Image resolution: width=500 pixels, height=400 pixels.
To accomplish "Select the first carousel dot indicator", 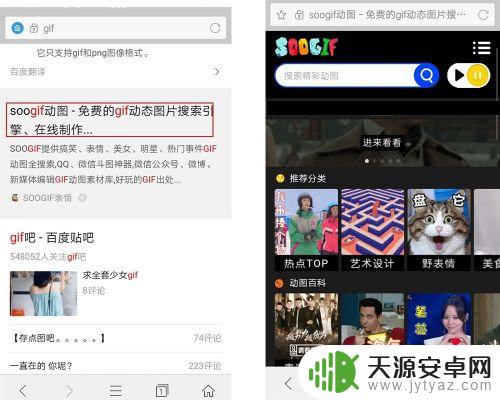I will [x=367, y=161].
